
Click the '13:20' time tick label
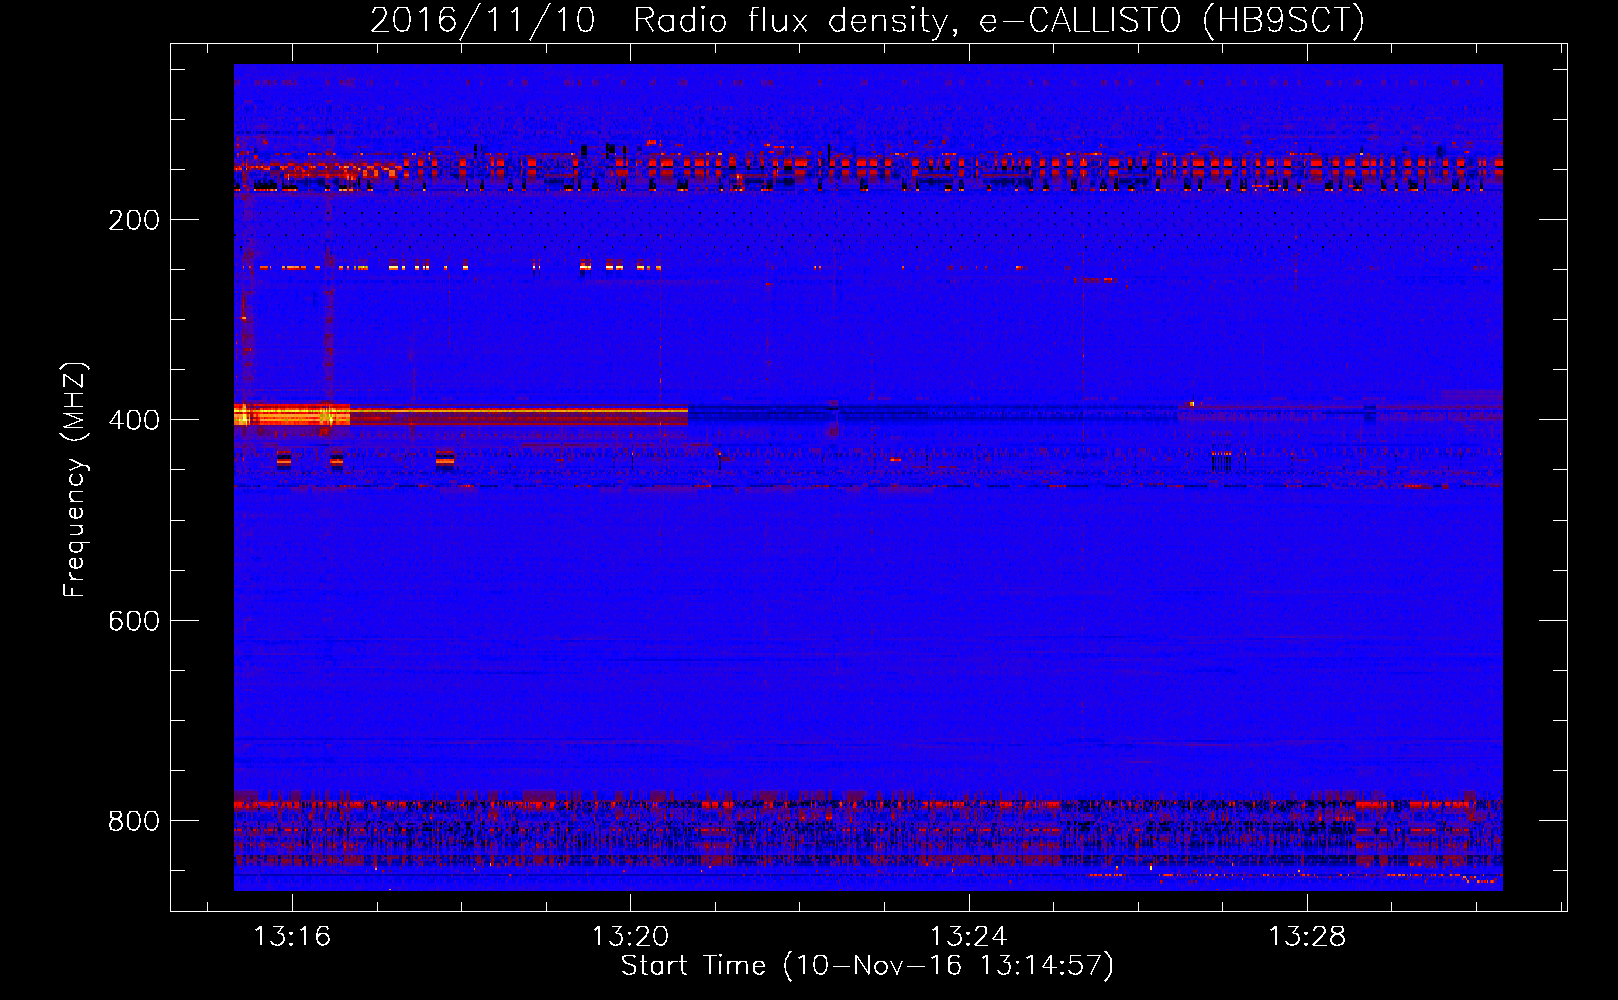pos(630,937)
